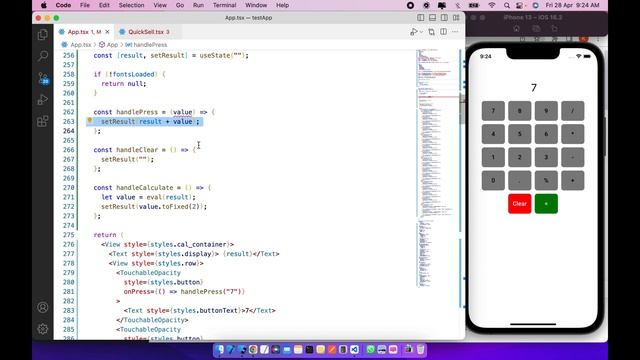640x360 pixels.
Task: Click the App symbol in the breadcrumb
Action: (x=112, y=44)
